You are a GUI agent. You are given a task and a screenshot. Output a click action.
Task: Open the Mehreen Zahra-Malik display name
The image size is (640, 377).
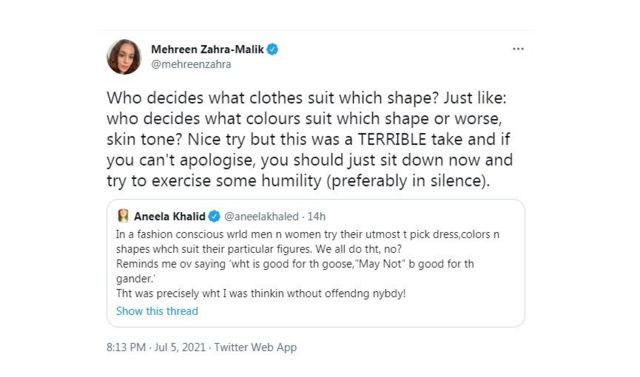click(x=207, y=49)
